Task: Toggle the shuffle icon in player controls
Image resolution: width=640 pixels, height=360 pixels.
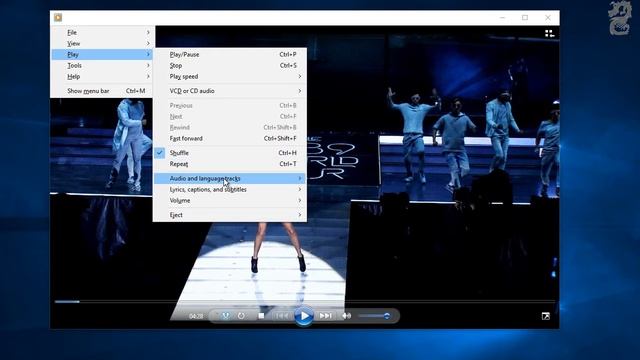Action: coord(225,316)
